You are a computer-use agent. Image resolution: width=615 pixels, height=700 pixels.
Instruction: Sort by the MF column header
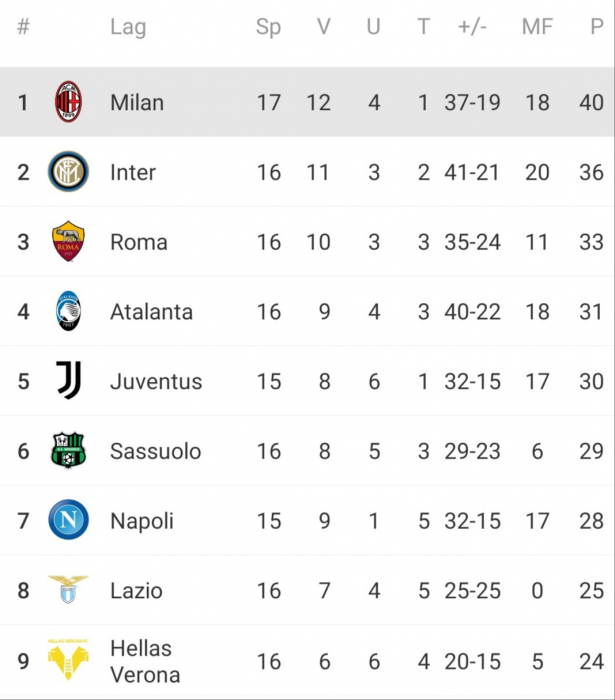[x=537, y=27]
